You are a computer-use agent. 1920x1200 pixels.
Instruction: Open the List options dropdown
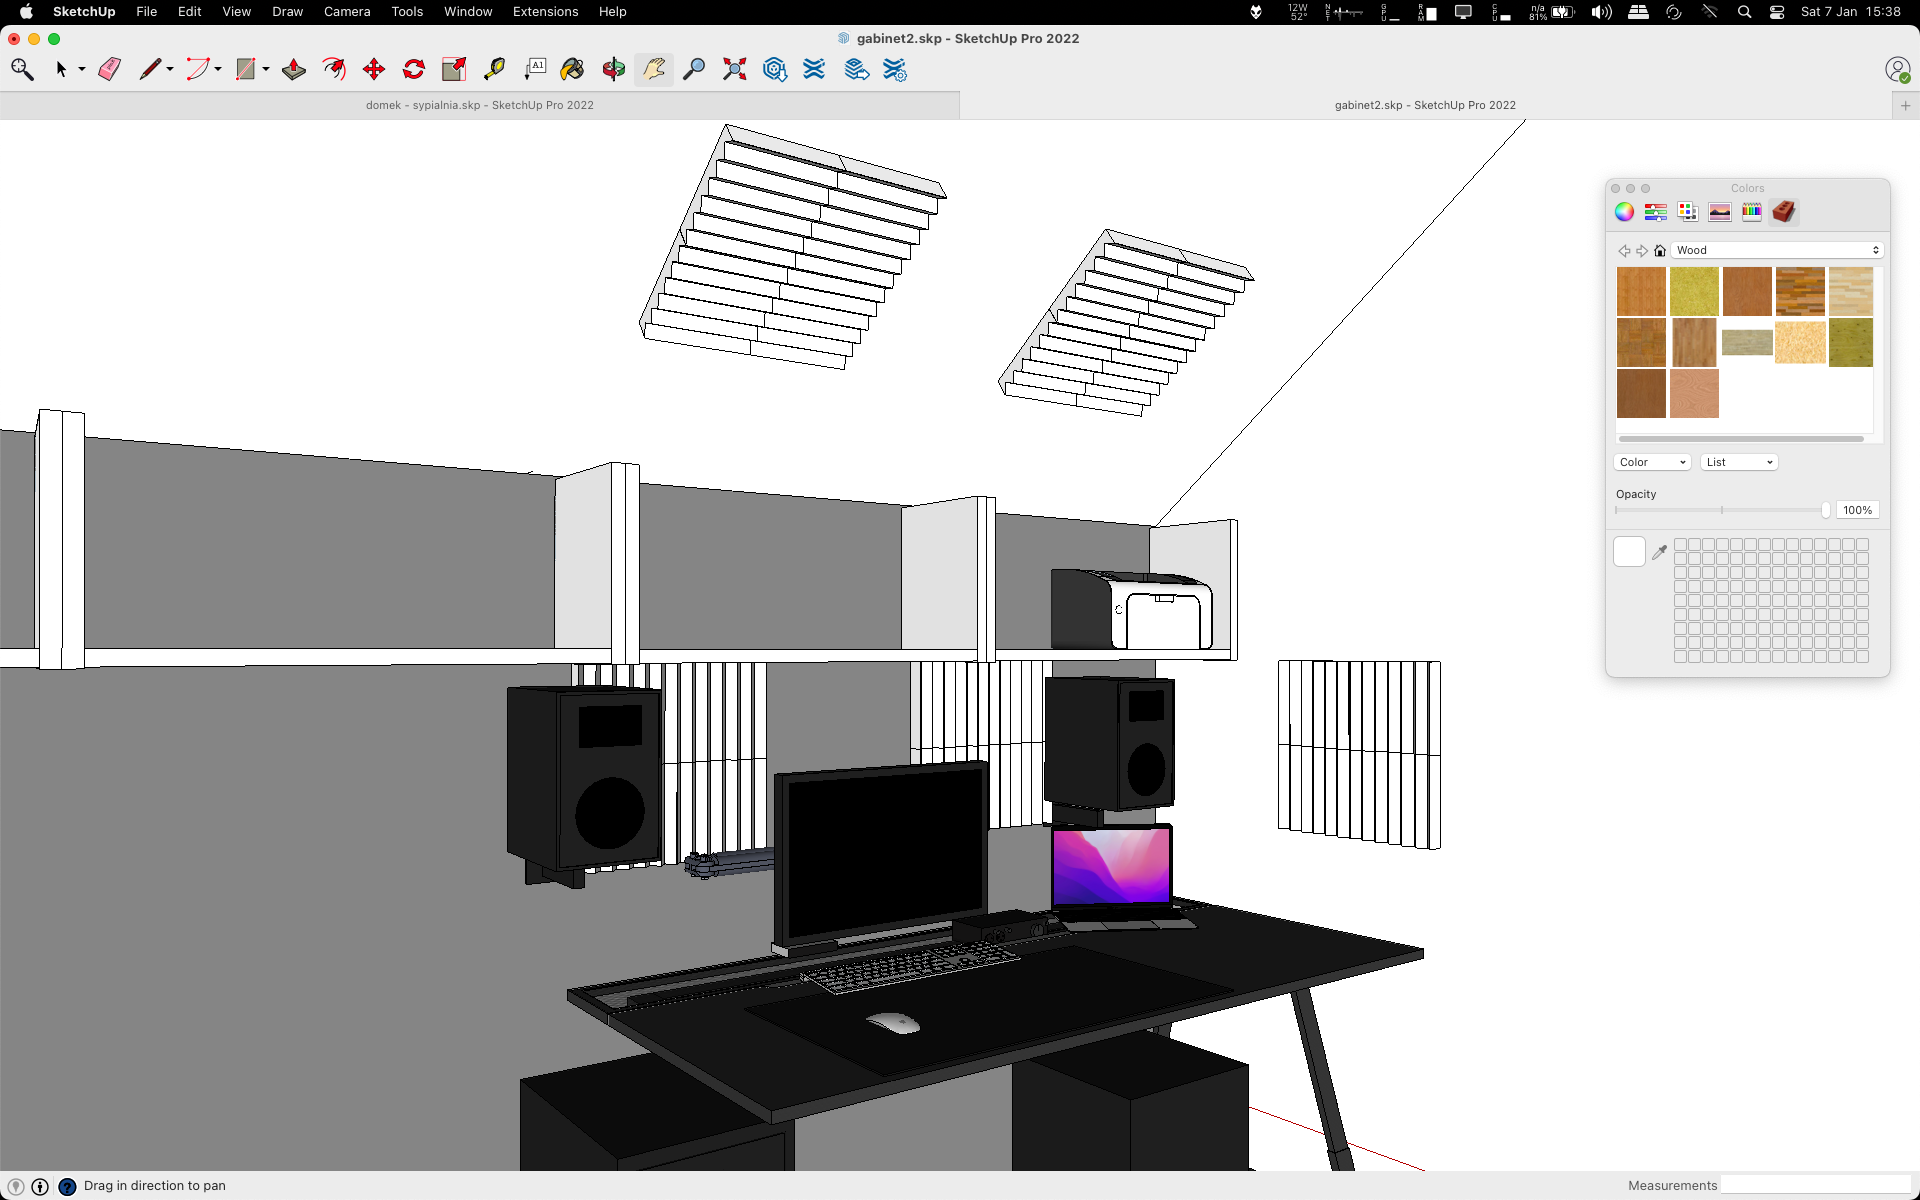1739,462
